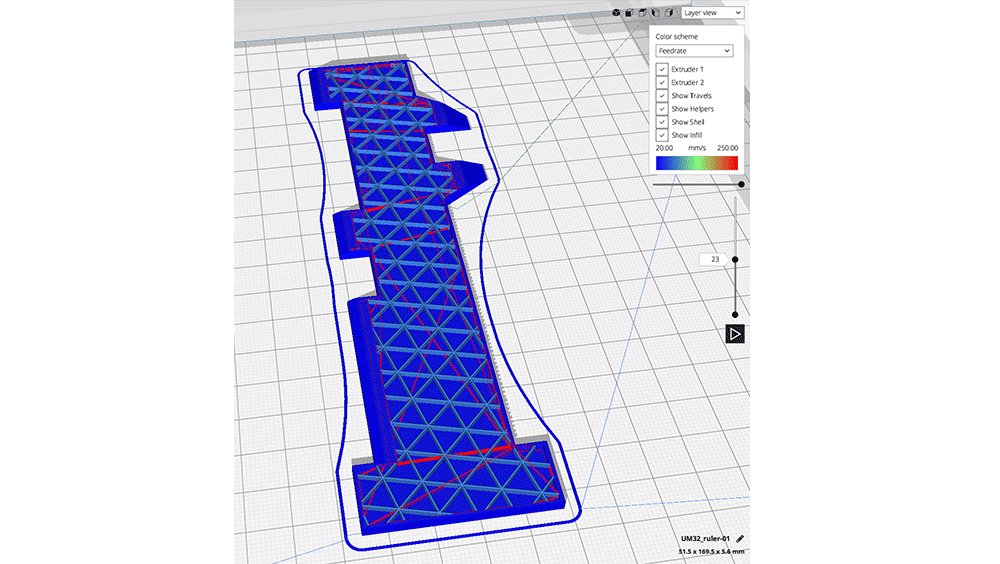Click pencil icon to rename UM32_ruler-01

click(740, 538)
